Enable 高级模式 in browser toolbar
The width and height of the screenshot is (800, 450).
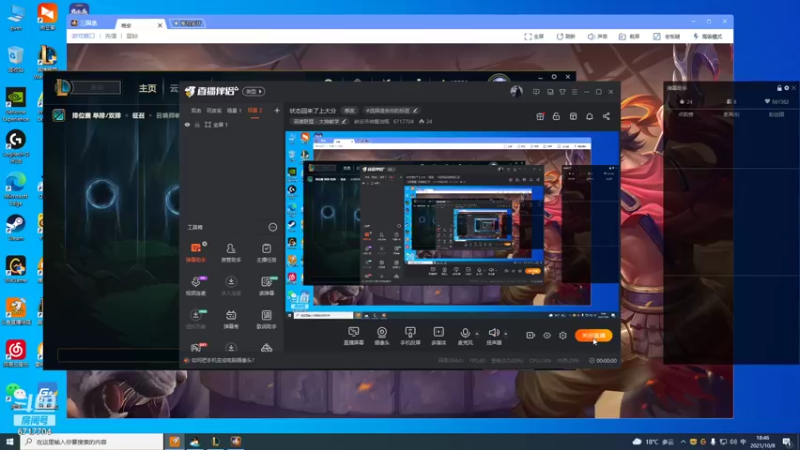(x=708, y=36)
